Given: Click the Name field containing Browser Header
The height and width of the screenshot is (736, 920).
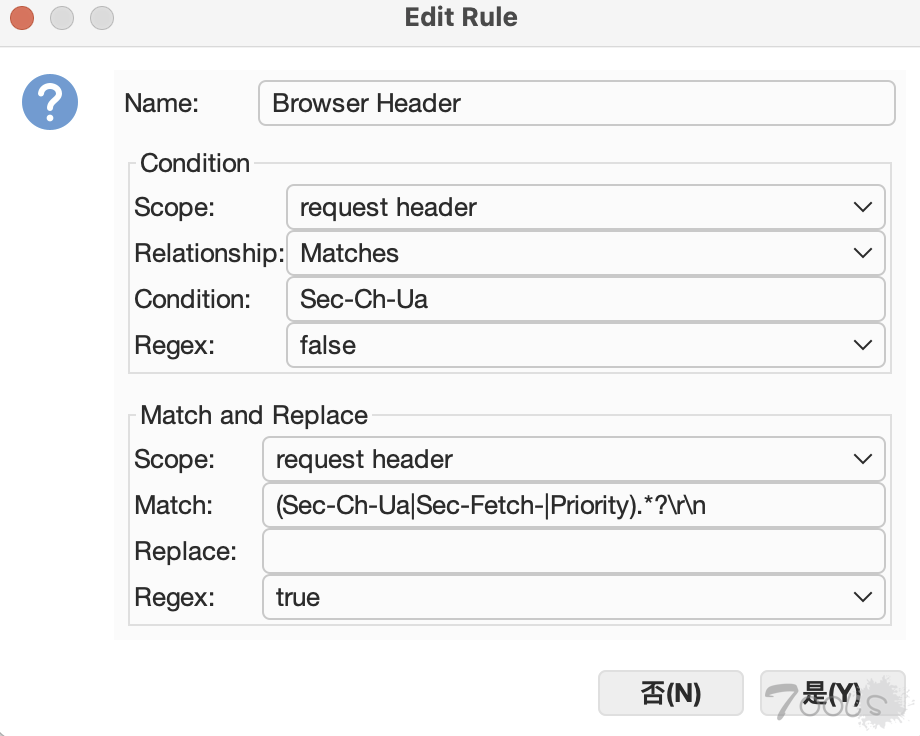Looking at the screenshot, I should 576,103.
